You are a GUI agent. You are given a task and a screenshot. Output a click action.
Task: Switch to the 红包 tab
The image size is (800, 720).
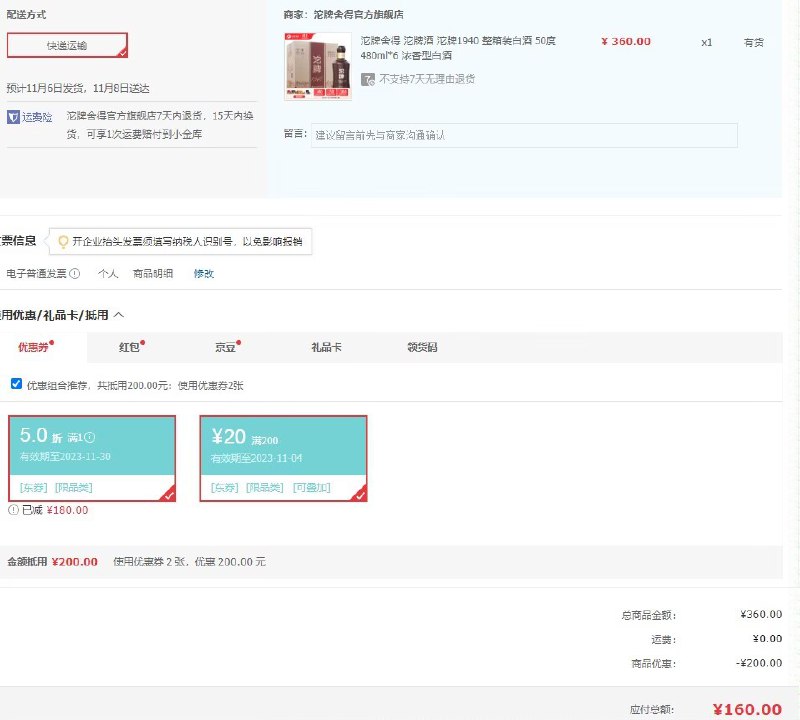[129, 347]
